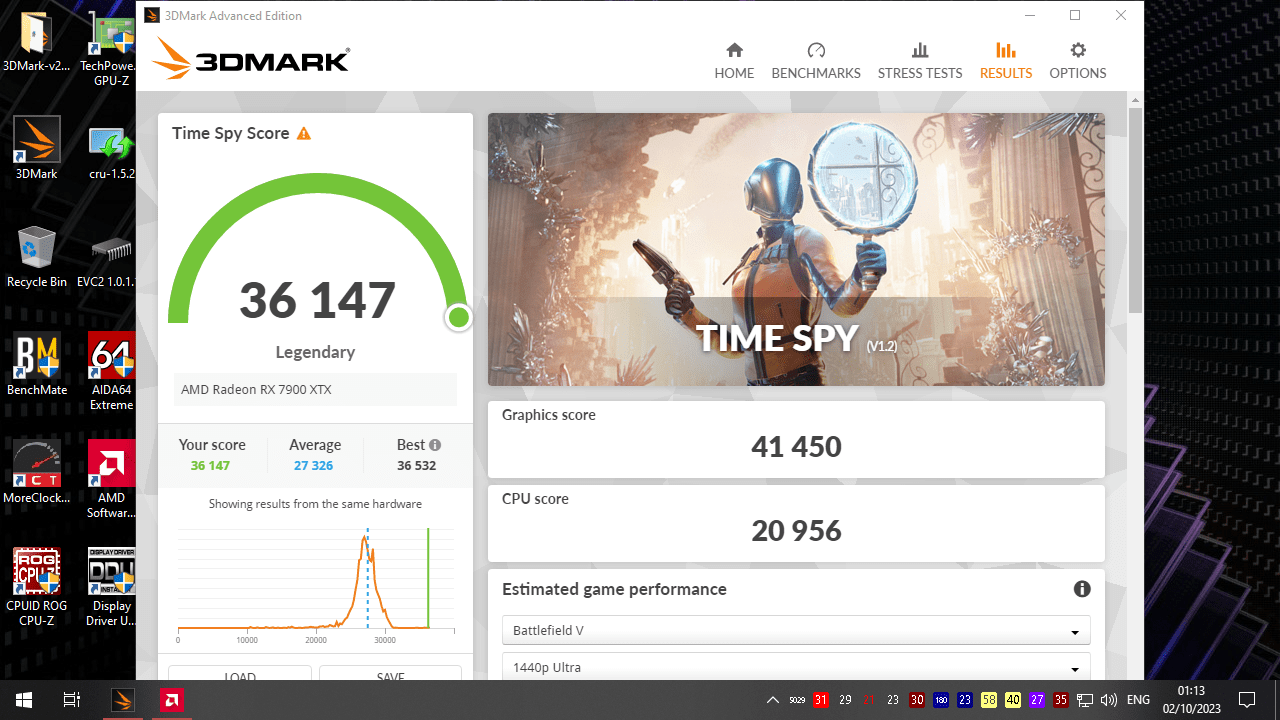Click the 3DMark window title bar icon
1280x720 pixels.
point(151,15)
